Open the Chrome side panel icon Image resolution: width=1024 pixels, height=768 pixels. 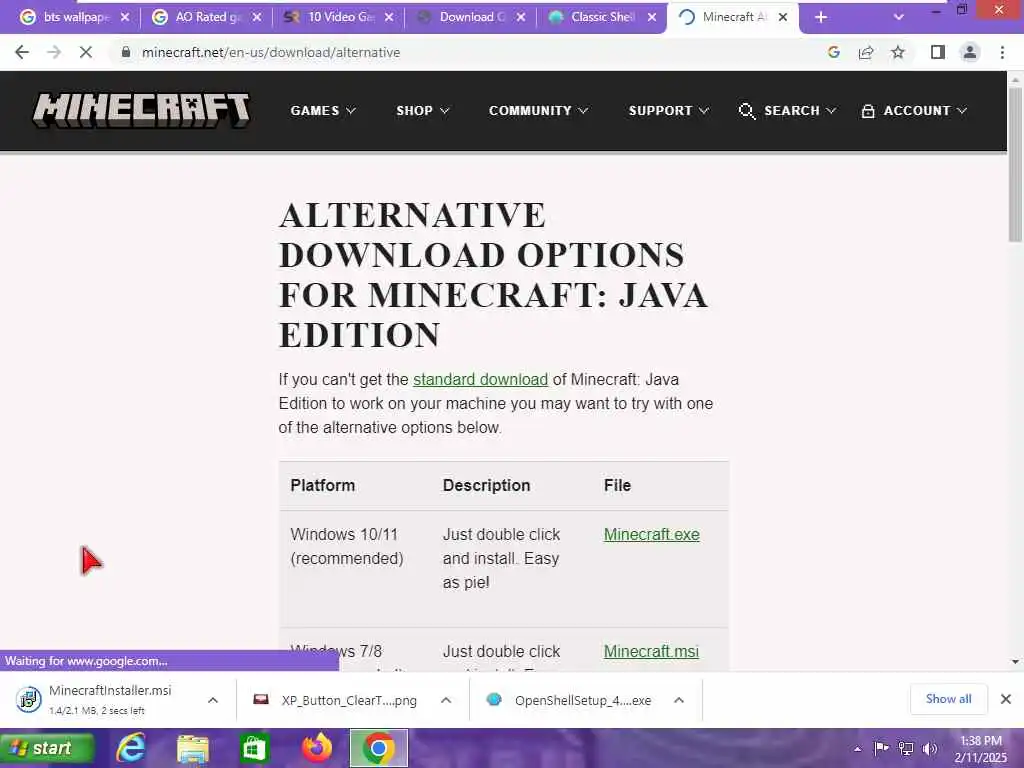pyautogui.click(x=938, y=52)
